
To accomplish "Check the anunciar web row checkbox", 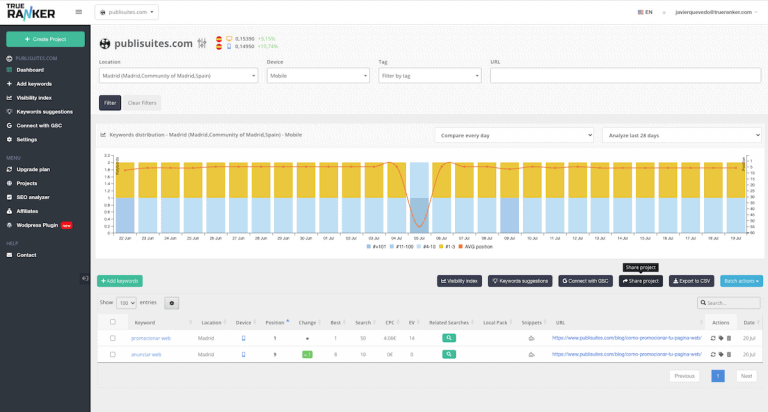I will (113, 354).
